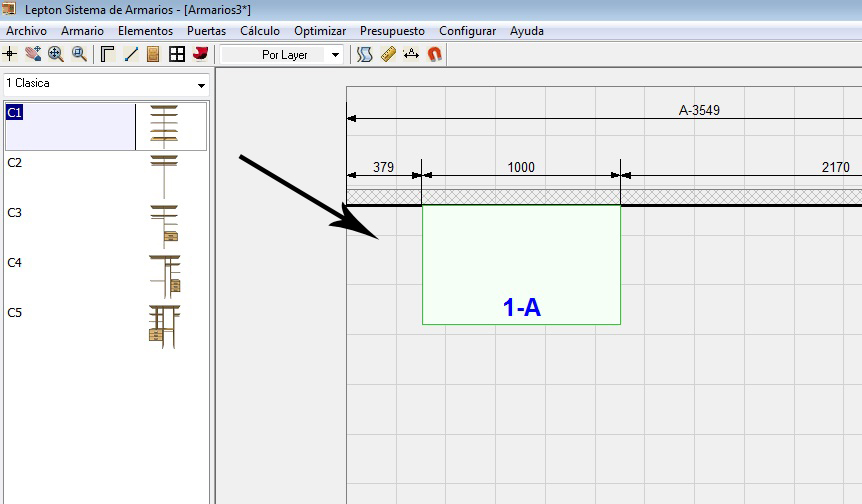Click the zoom window magnifier icon
The width and height of the screenshot is (862, 504).
[79, 54]
